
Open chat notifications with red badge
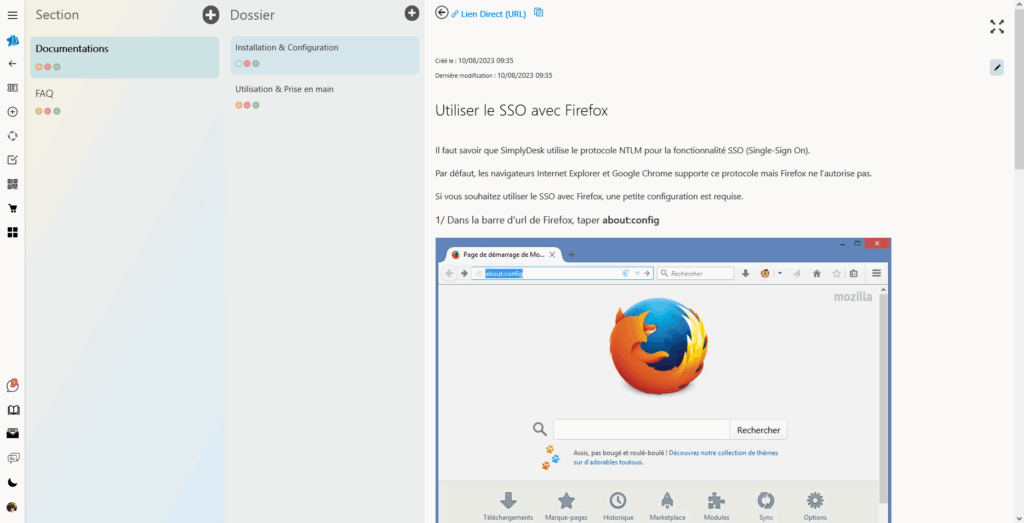pyautogui.click(x=12, y=386)
